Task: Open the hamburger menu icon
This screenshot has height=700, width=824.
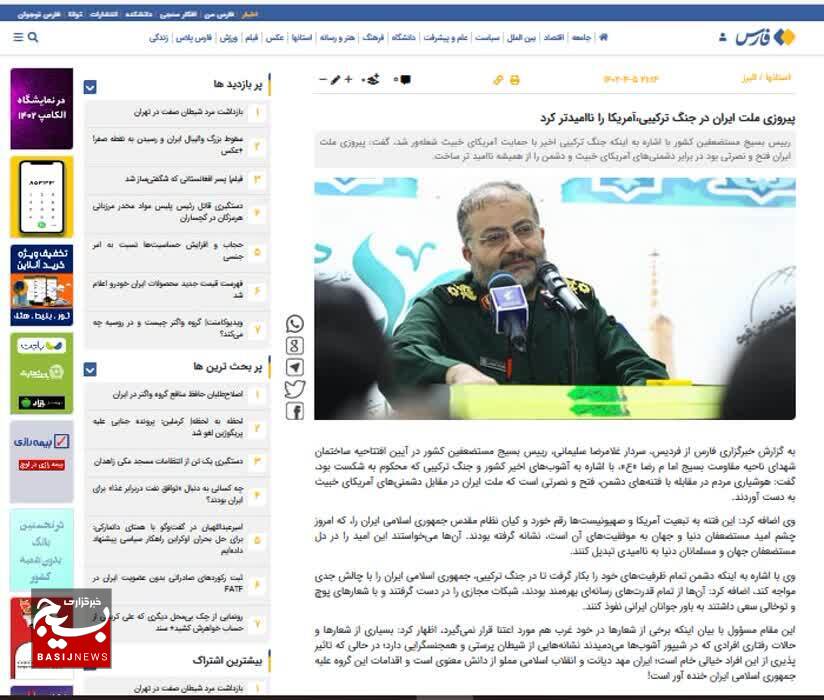Action: [18, 37]
